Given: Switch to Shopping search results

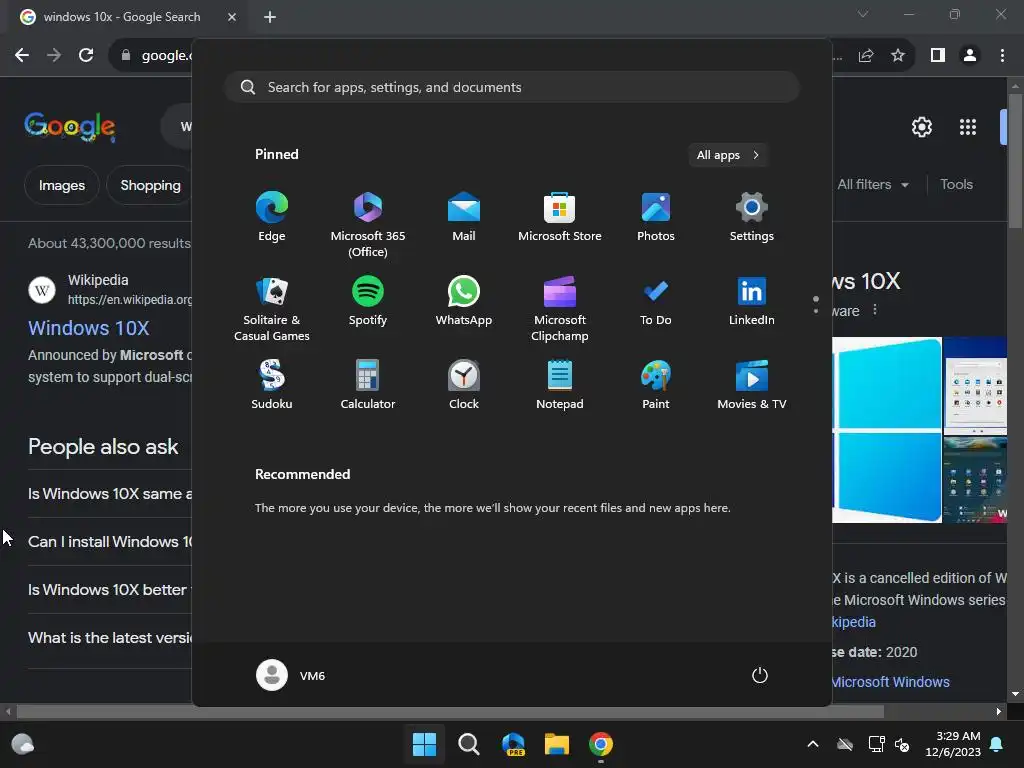Looking at the screenshot, I should [151, 185].
